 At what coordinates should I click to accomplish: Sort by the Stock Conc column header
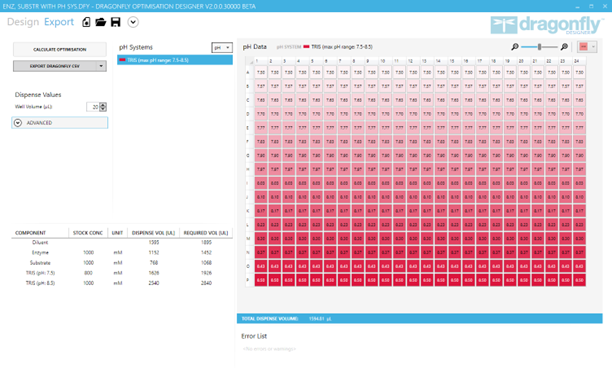click(88, 233)
